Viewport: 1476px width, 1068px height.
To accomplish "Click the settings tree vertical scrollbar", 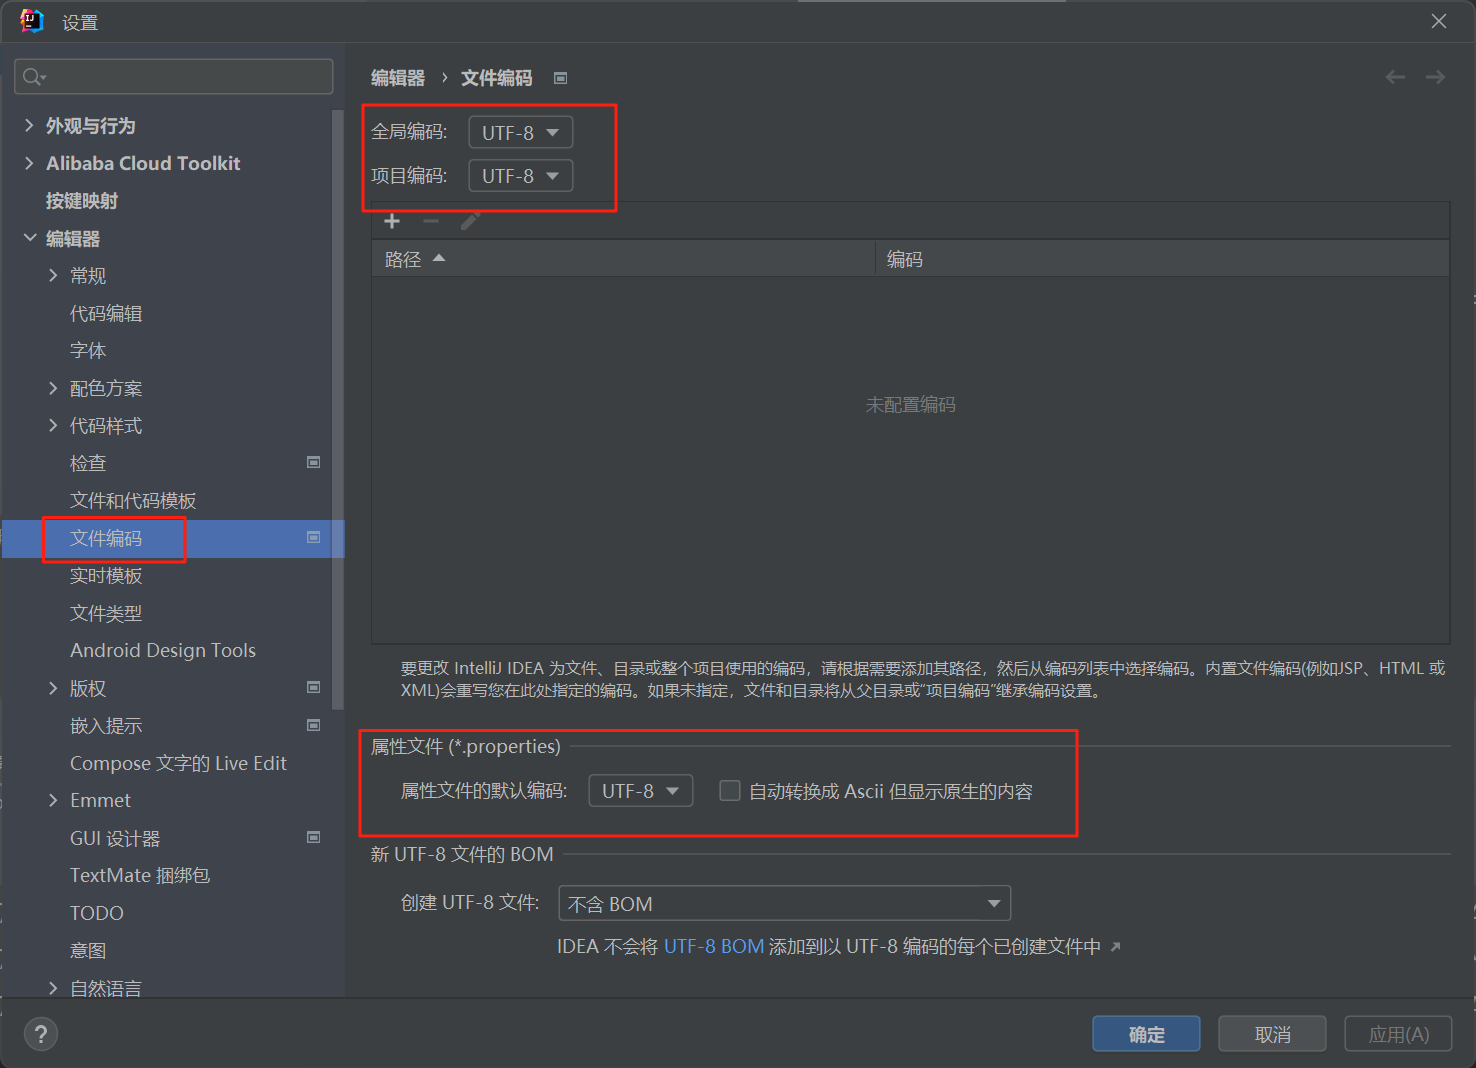I will tap(338, 410).
